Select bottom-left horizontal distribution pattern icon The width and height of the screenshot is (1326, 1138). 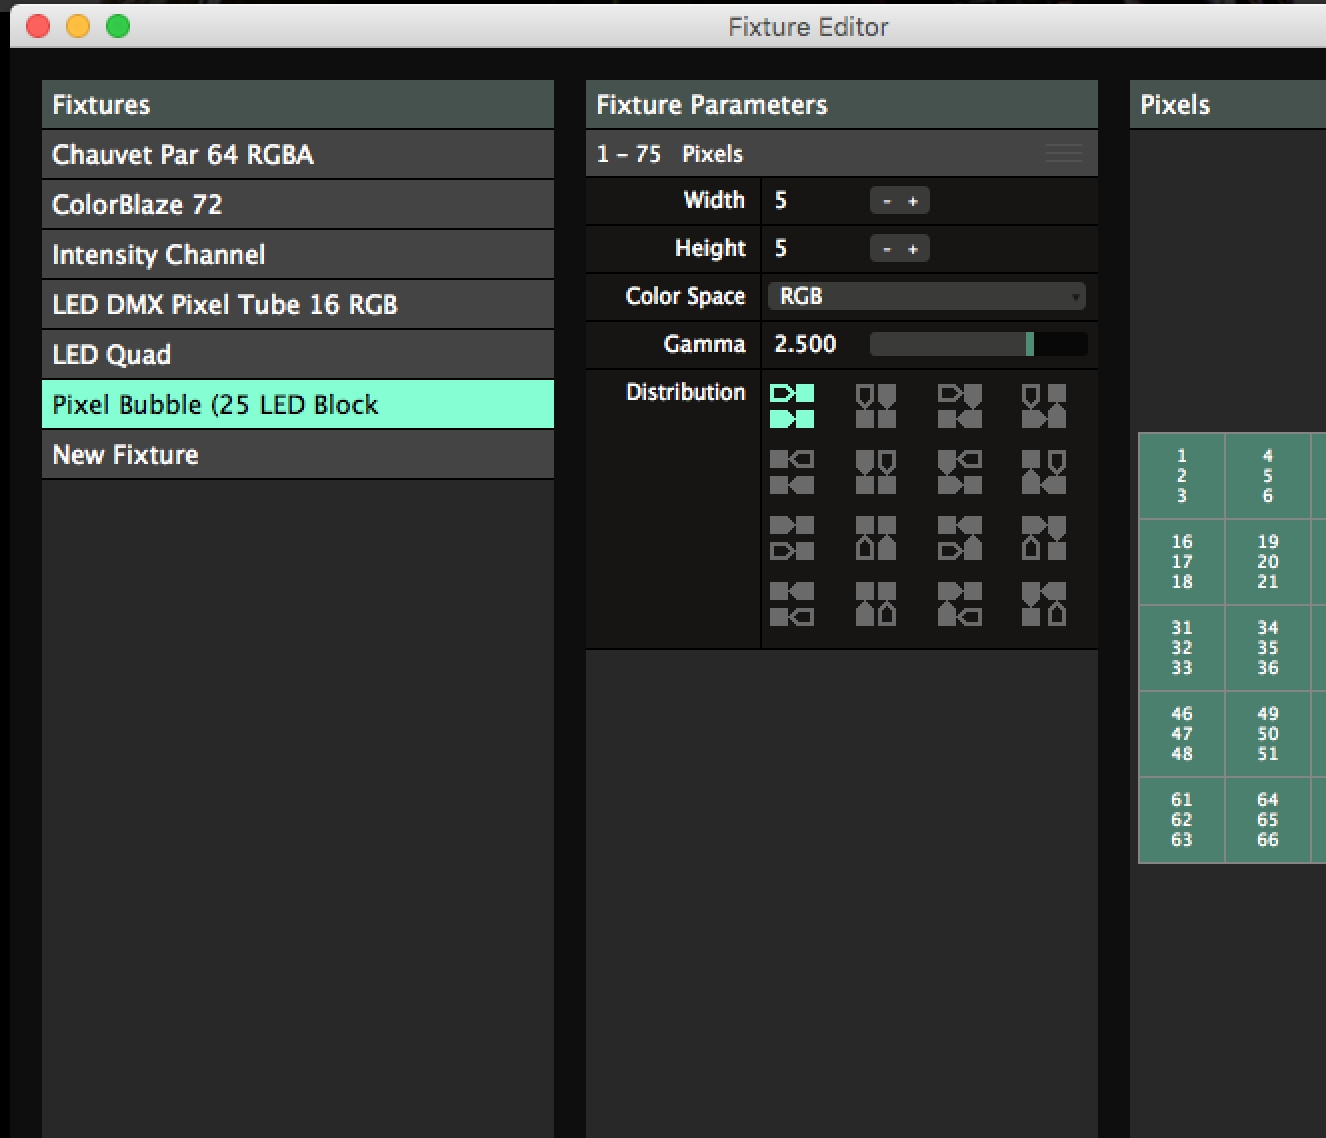792,538
